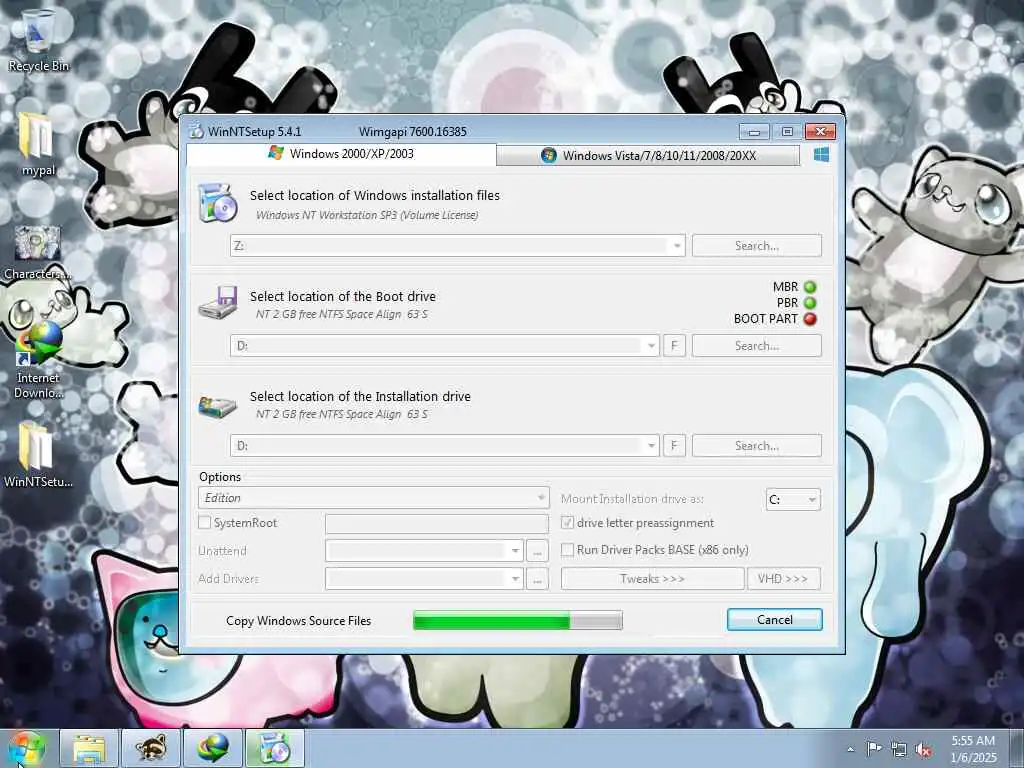Screen dimensions: 1024x768
Task: Click the red BOOT PART status light
Action: tap(810, 319)
